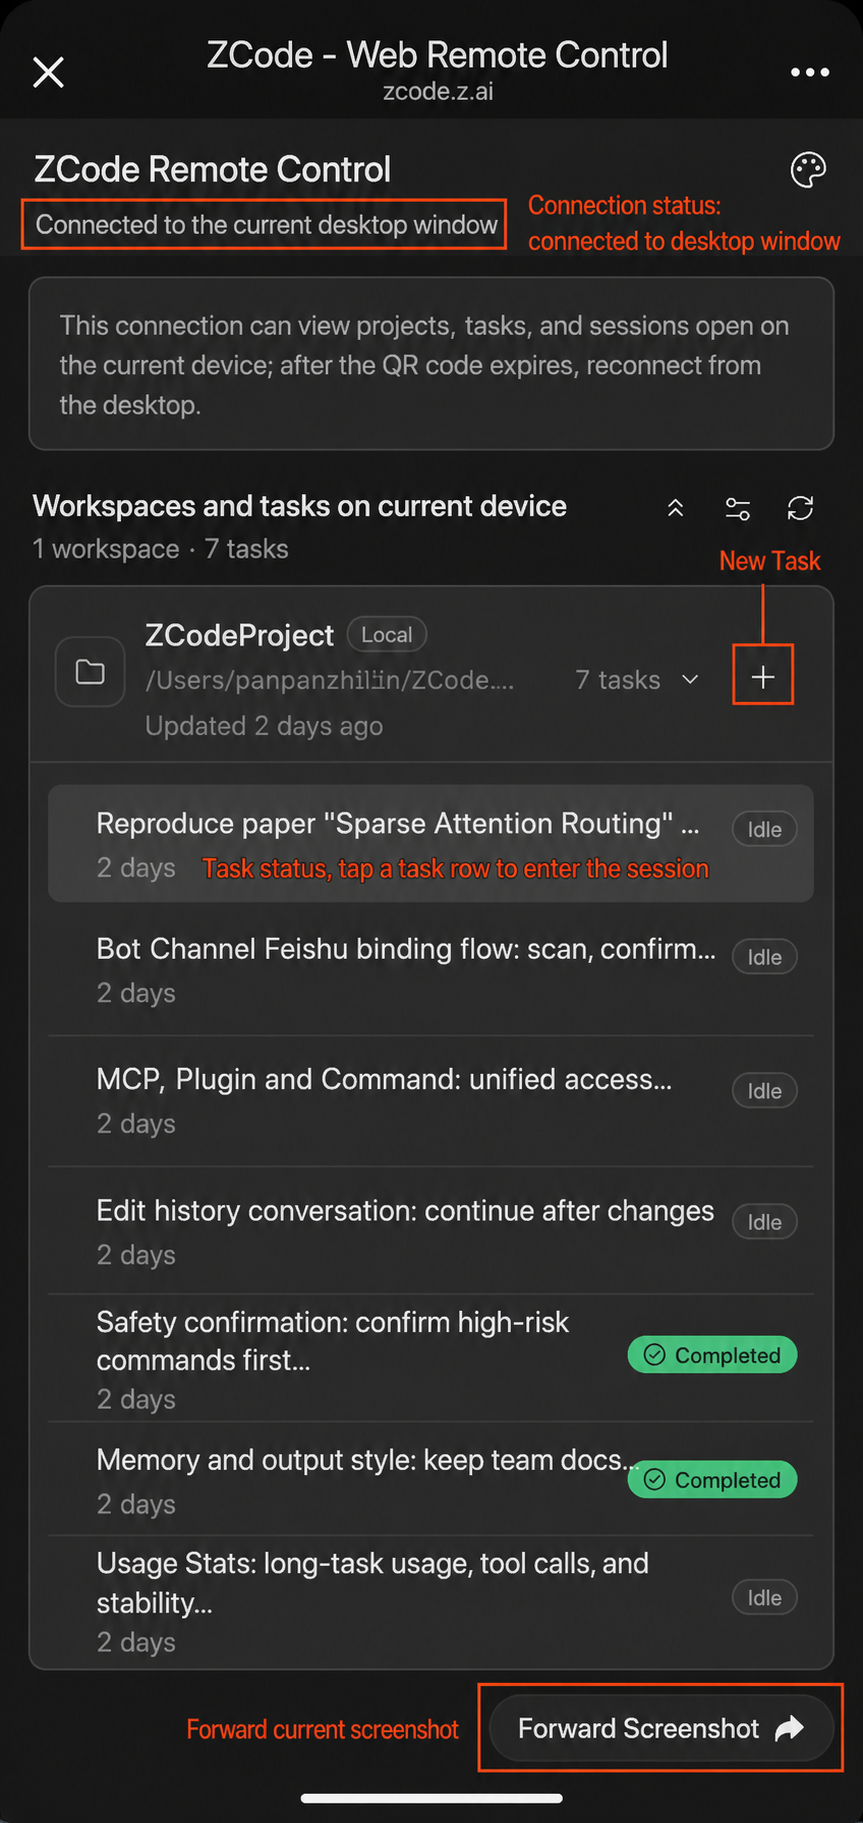863x1823 pixels.
Task: Collapse all workspaces with double-chevron icon
Action: pos(676,508)
